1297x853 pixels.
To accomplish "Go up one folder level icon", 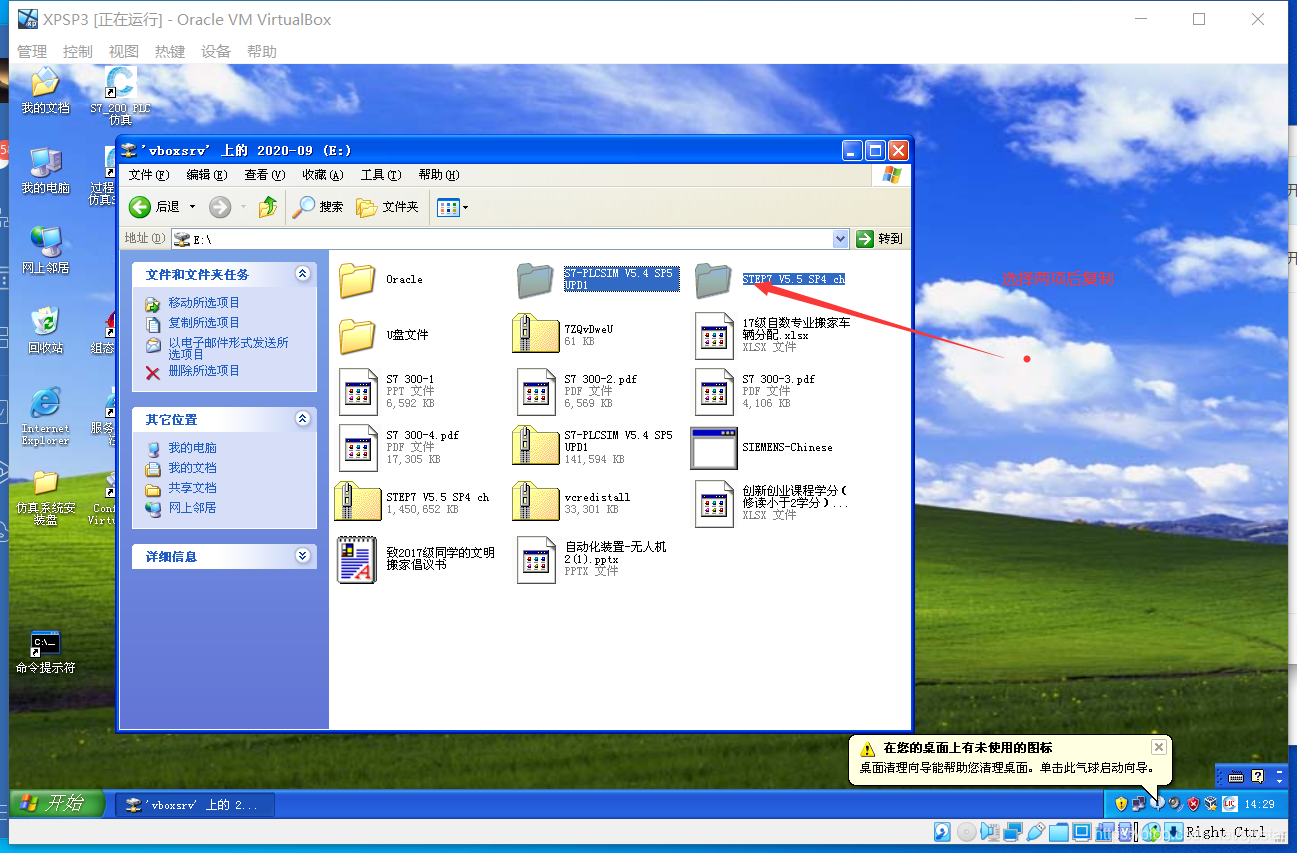I will coord(267,207).
